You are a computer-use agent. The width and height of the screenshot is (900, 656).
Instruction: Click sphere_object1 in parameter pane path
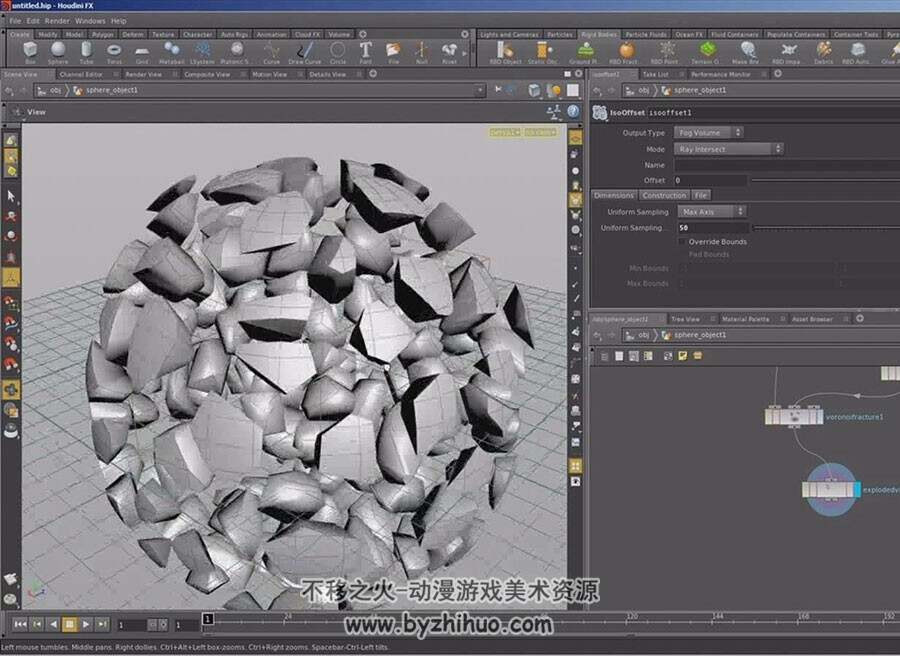pyautogui.click(x=700, y=90)
